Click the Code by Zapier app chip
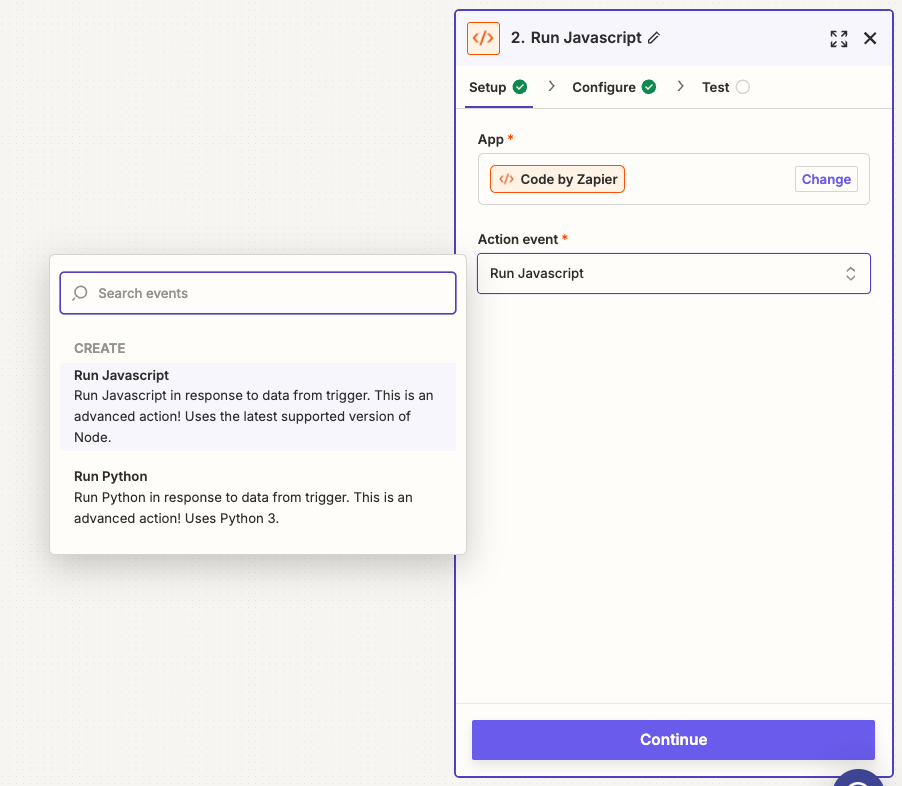 click(557, 179)
